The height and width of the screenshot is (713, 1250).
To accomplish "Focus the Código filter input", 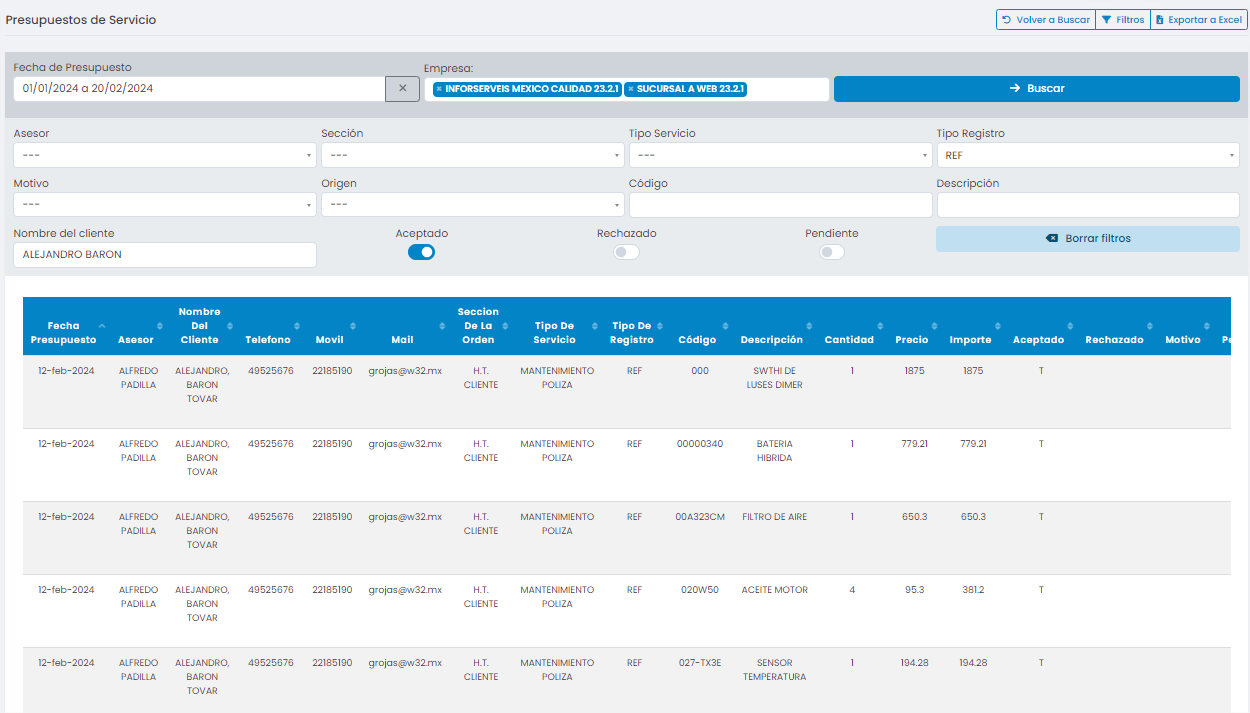I will pyautogui.click(x=780, y=205).
